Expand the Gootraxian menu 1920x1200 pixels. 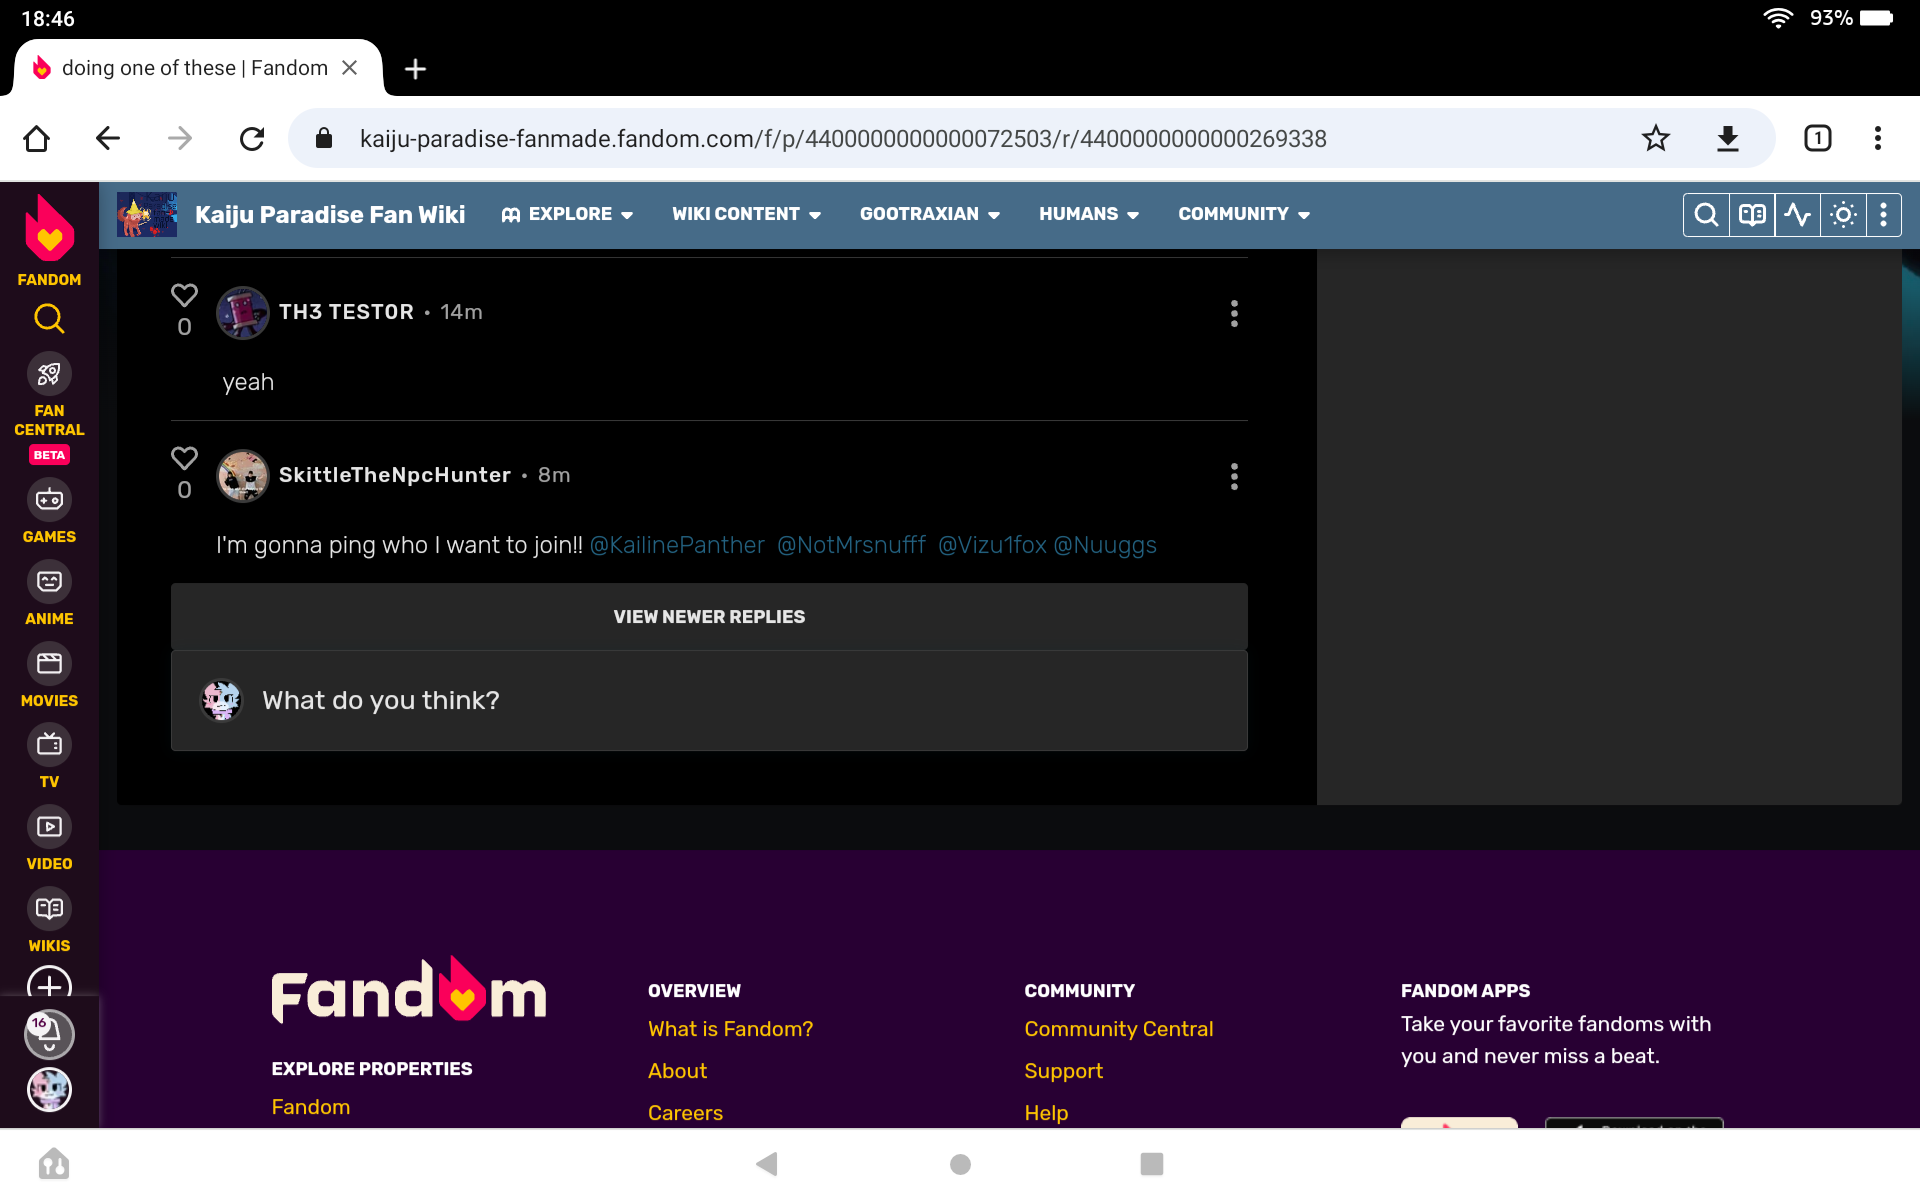tap(930, 214)
